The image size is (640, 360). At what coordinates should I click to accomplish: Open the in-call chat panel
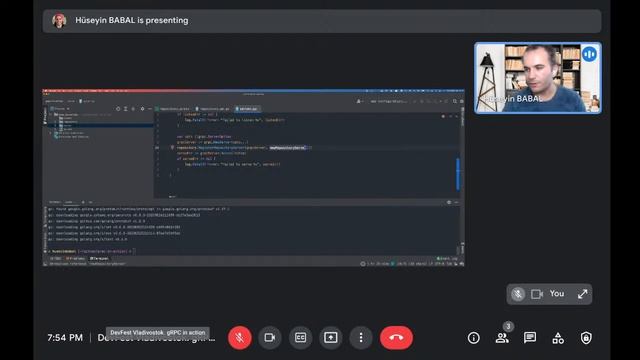click(530, 338)
